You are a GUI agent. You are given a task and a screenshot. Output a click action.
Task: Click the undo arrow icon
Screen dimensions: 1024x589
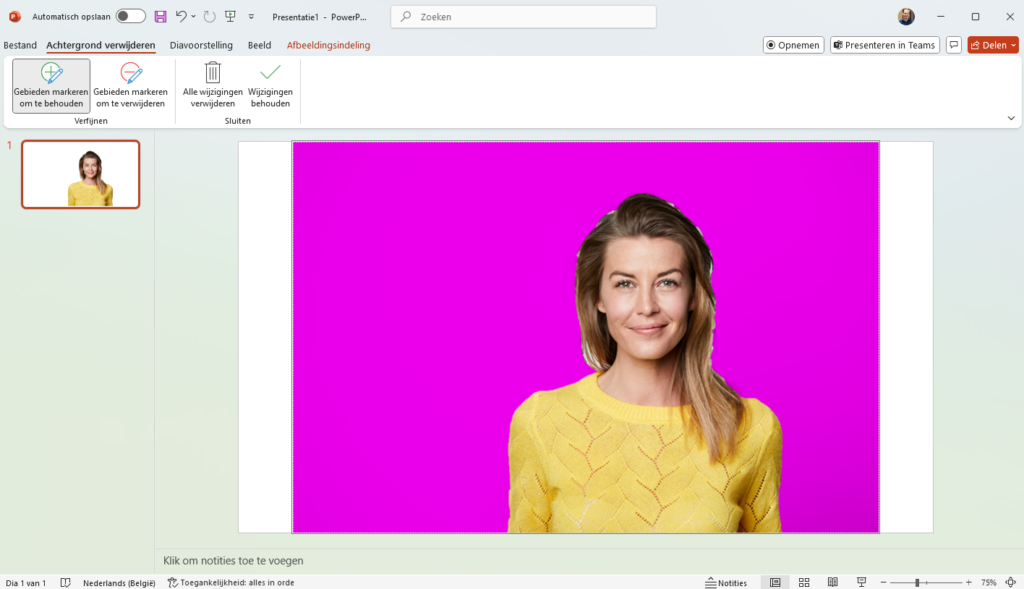pyautogui.click(x=180, y=17)
